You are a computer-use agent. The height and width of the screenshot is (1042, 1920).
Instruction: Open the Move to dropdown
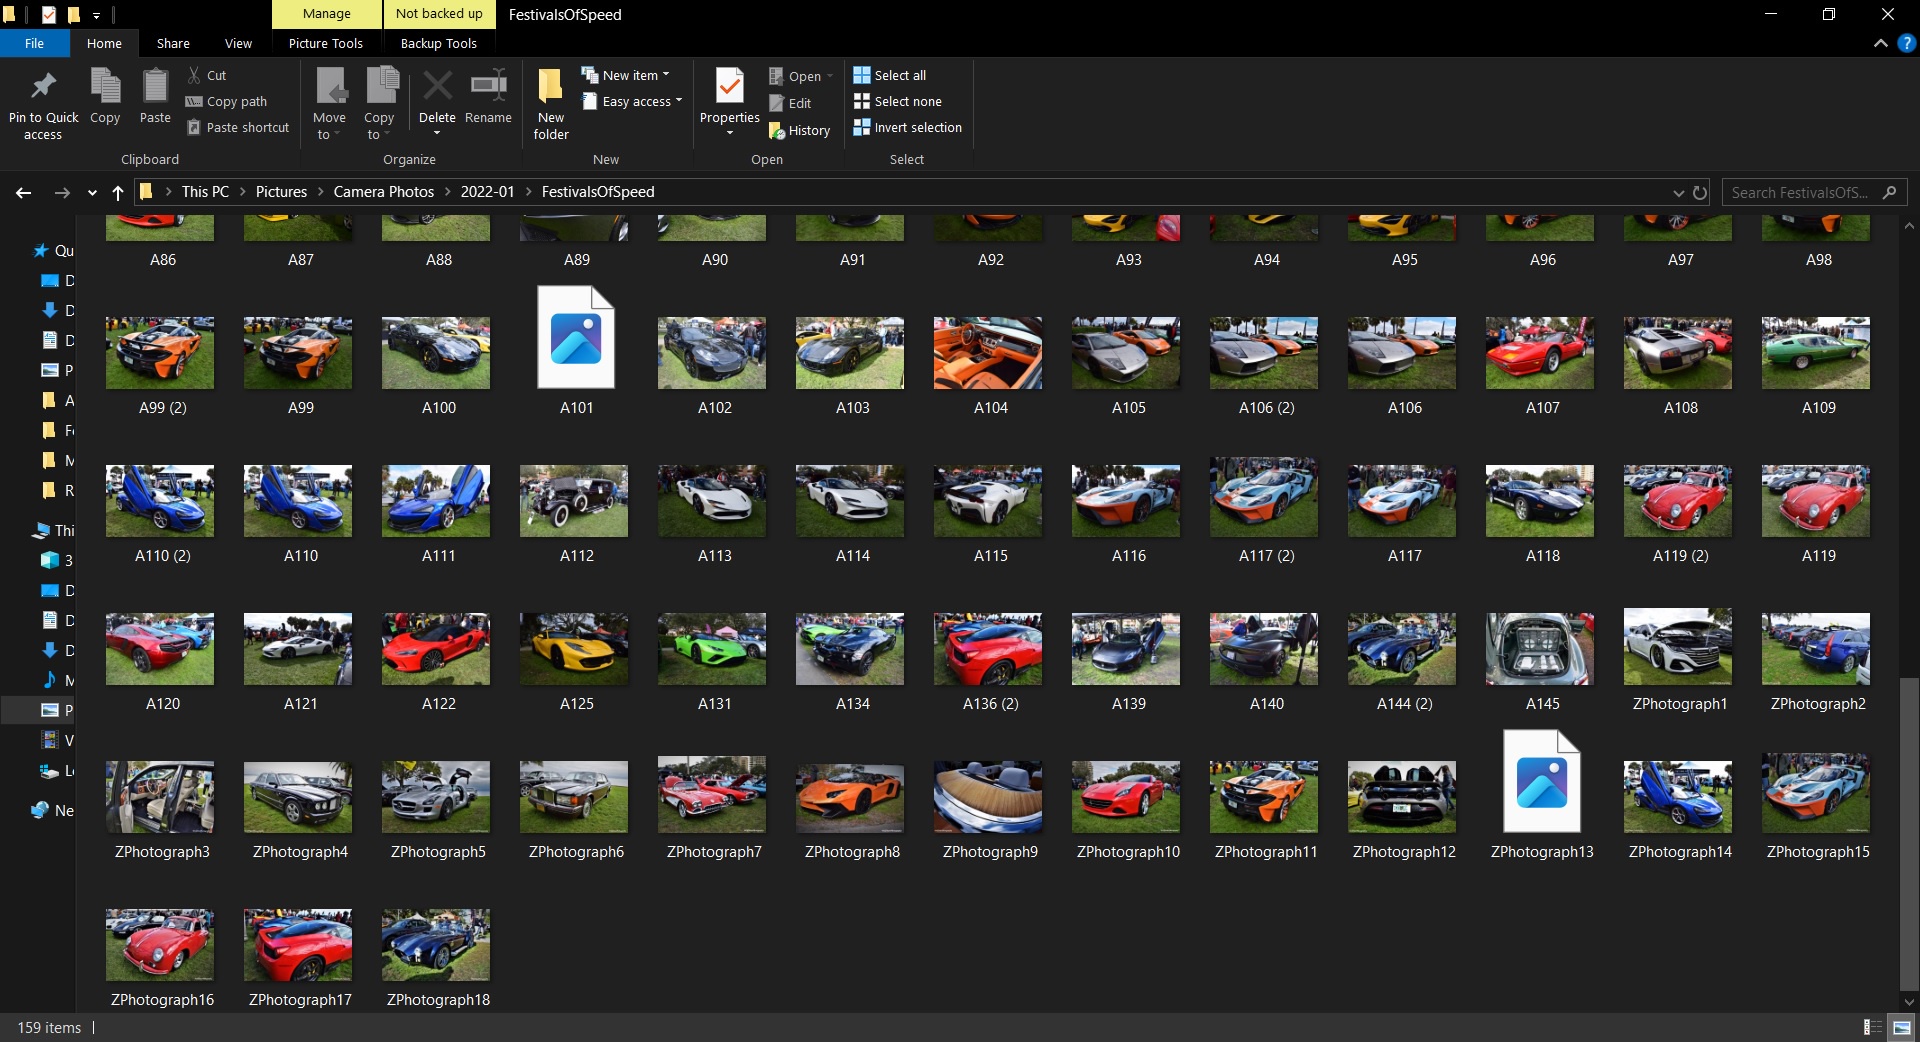(329, 125)
